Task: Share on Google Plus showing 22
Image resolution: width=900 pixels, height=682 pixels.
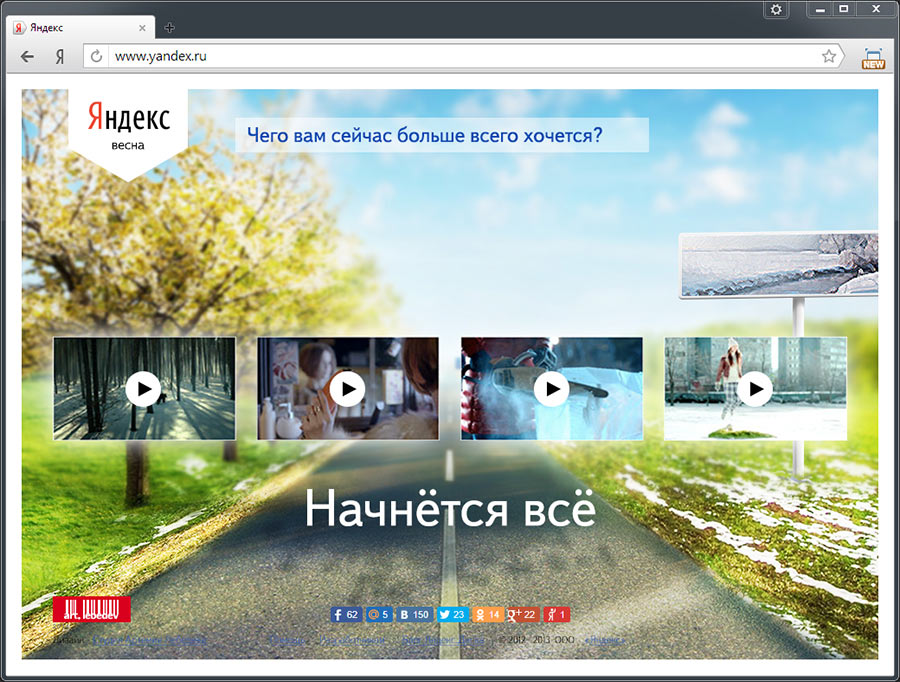Action: point(524,615)
